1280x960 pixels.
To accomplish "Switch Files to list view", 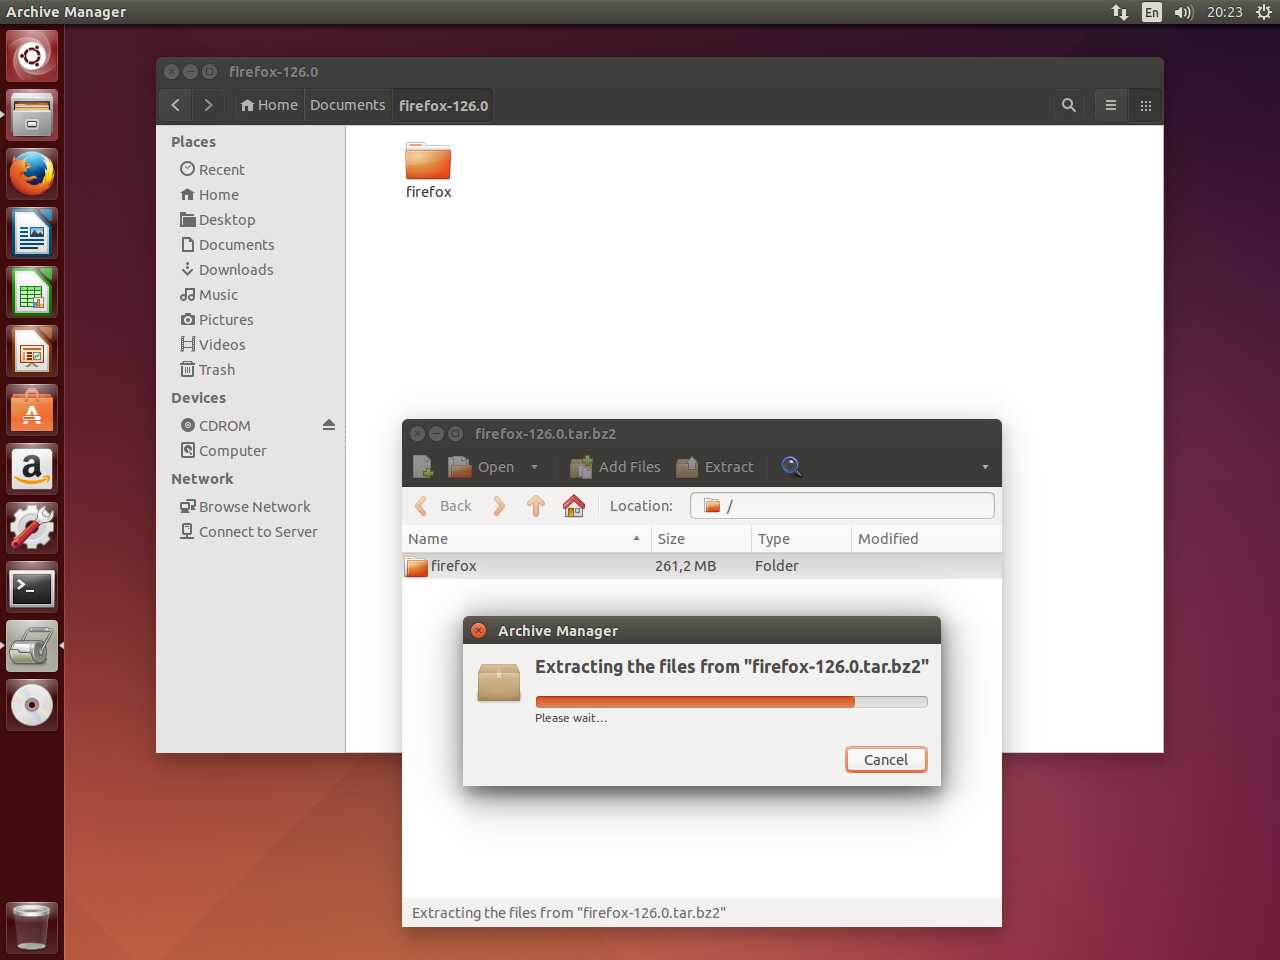I will point(1110,105).
